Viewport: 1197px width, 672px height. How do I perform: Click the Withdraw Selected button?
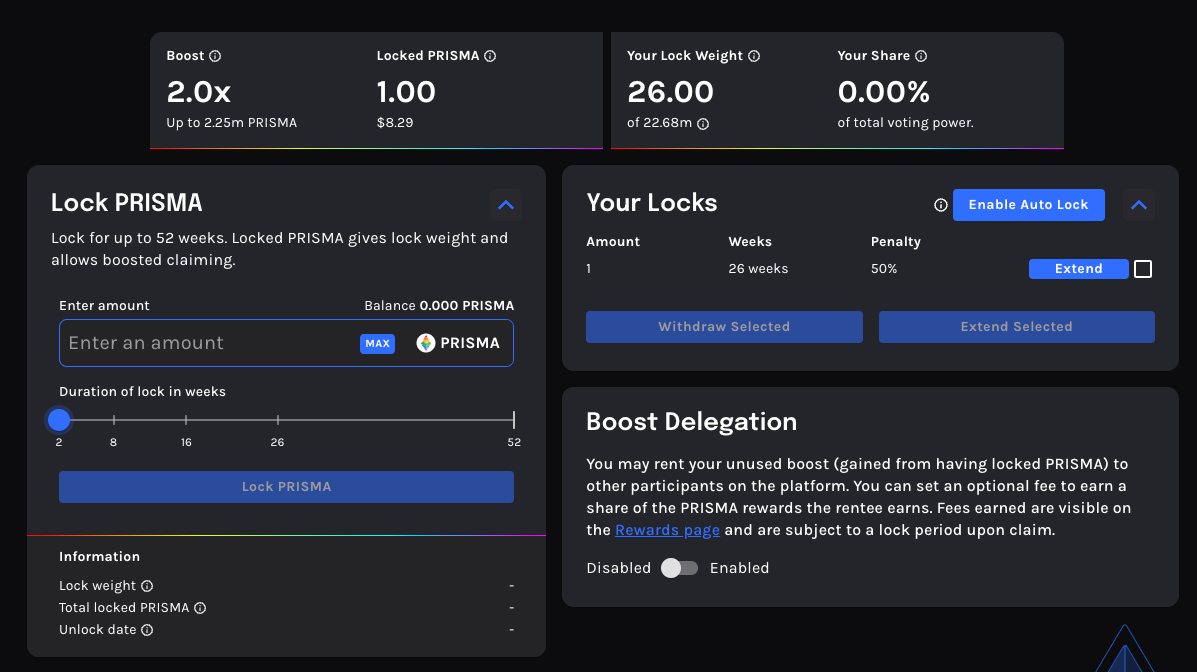pyautogui.click(x=724, y=327)
